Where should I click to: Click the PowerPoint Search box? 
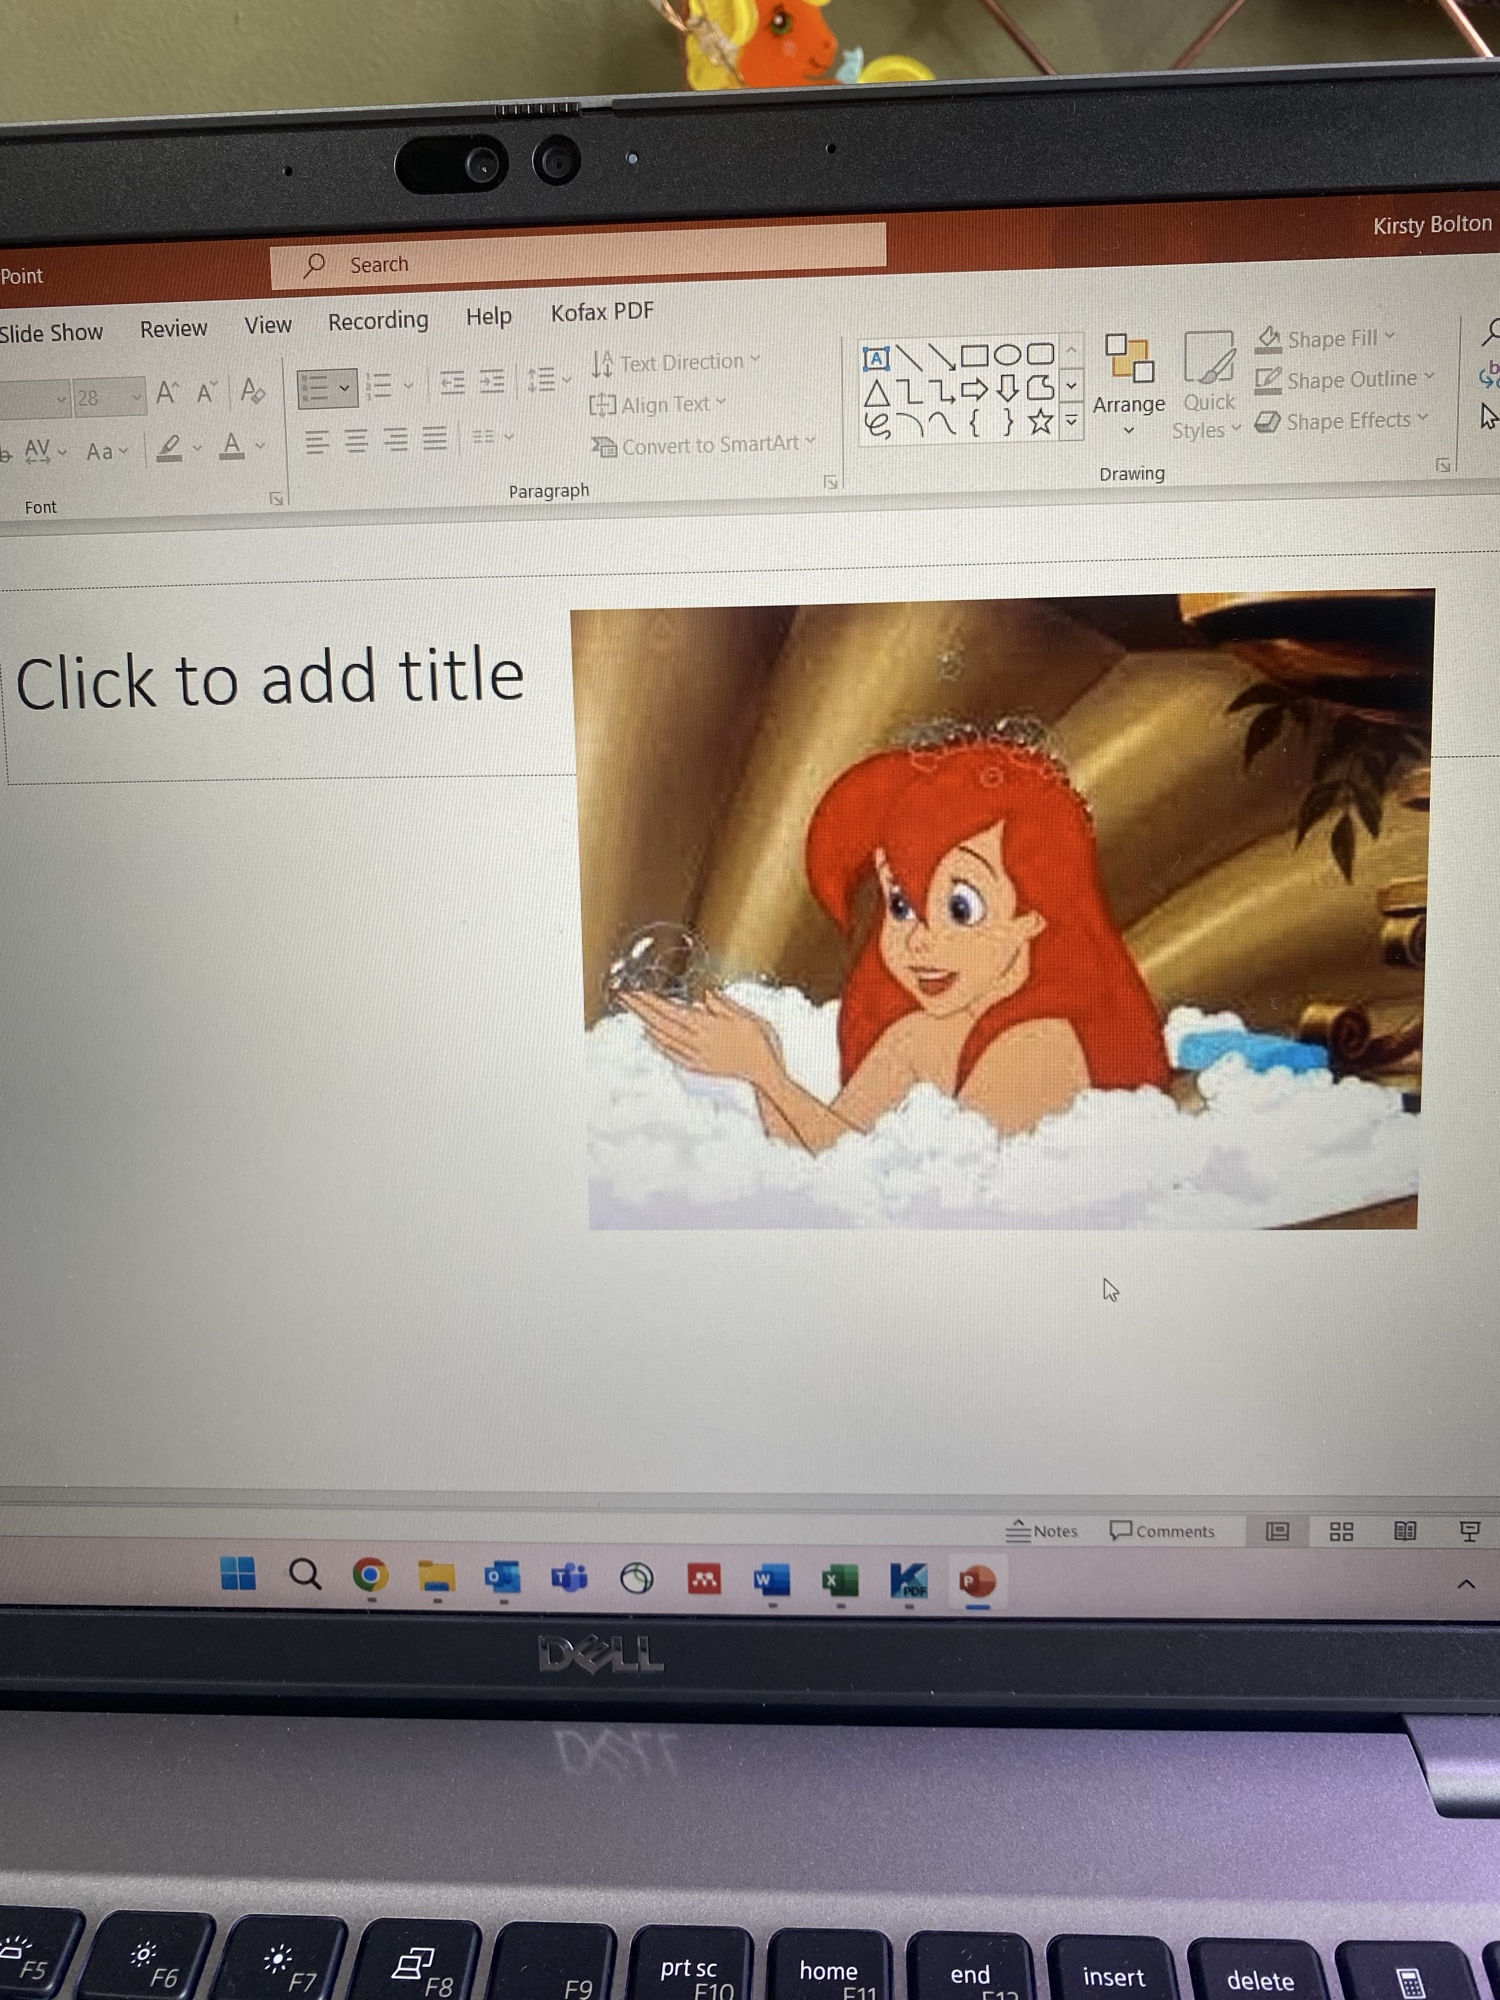click(577, 264)
